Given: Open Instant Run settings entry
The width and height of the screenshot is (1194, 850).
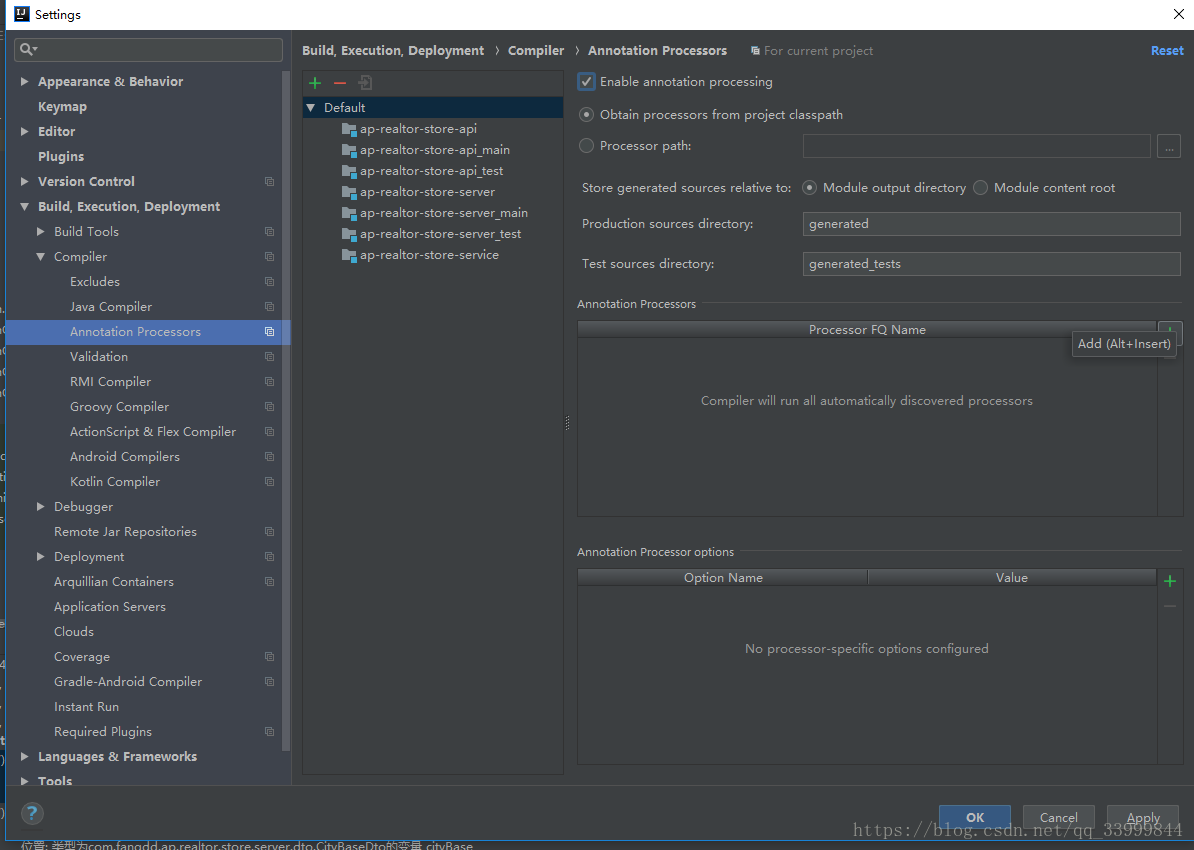Looking at the screenshot, I should pyautogui.click(x=86, y=707).
